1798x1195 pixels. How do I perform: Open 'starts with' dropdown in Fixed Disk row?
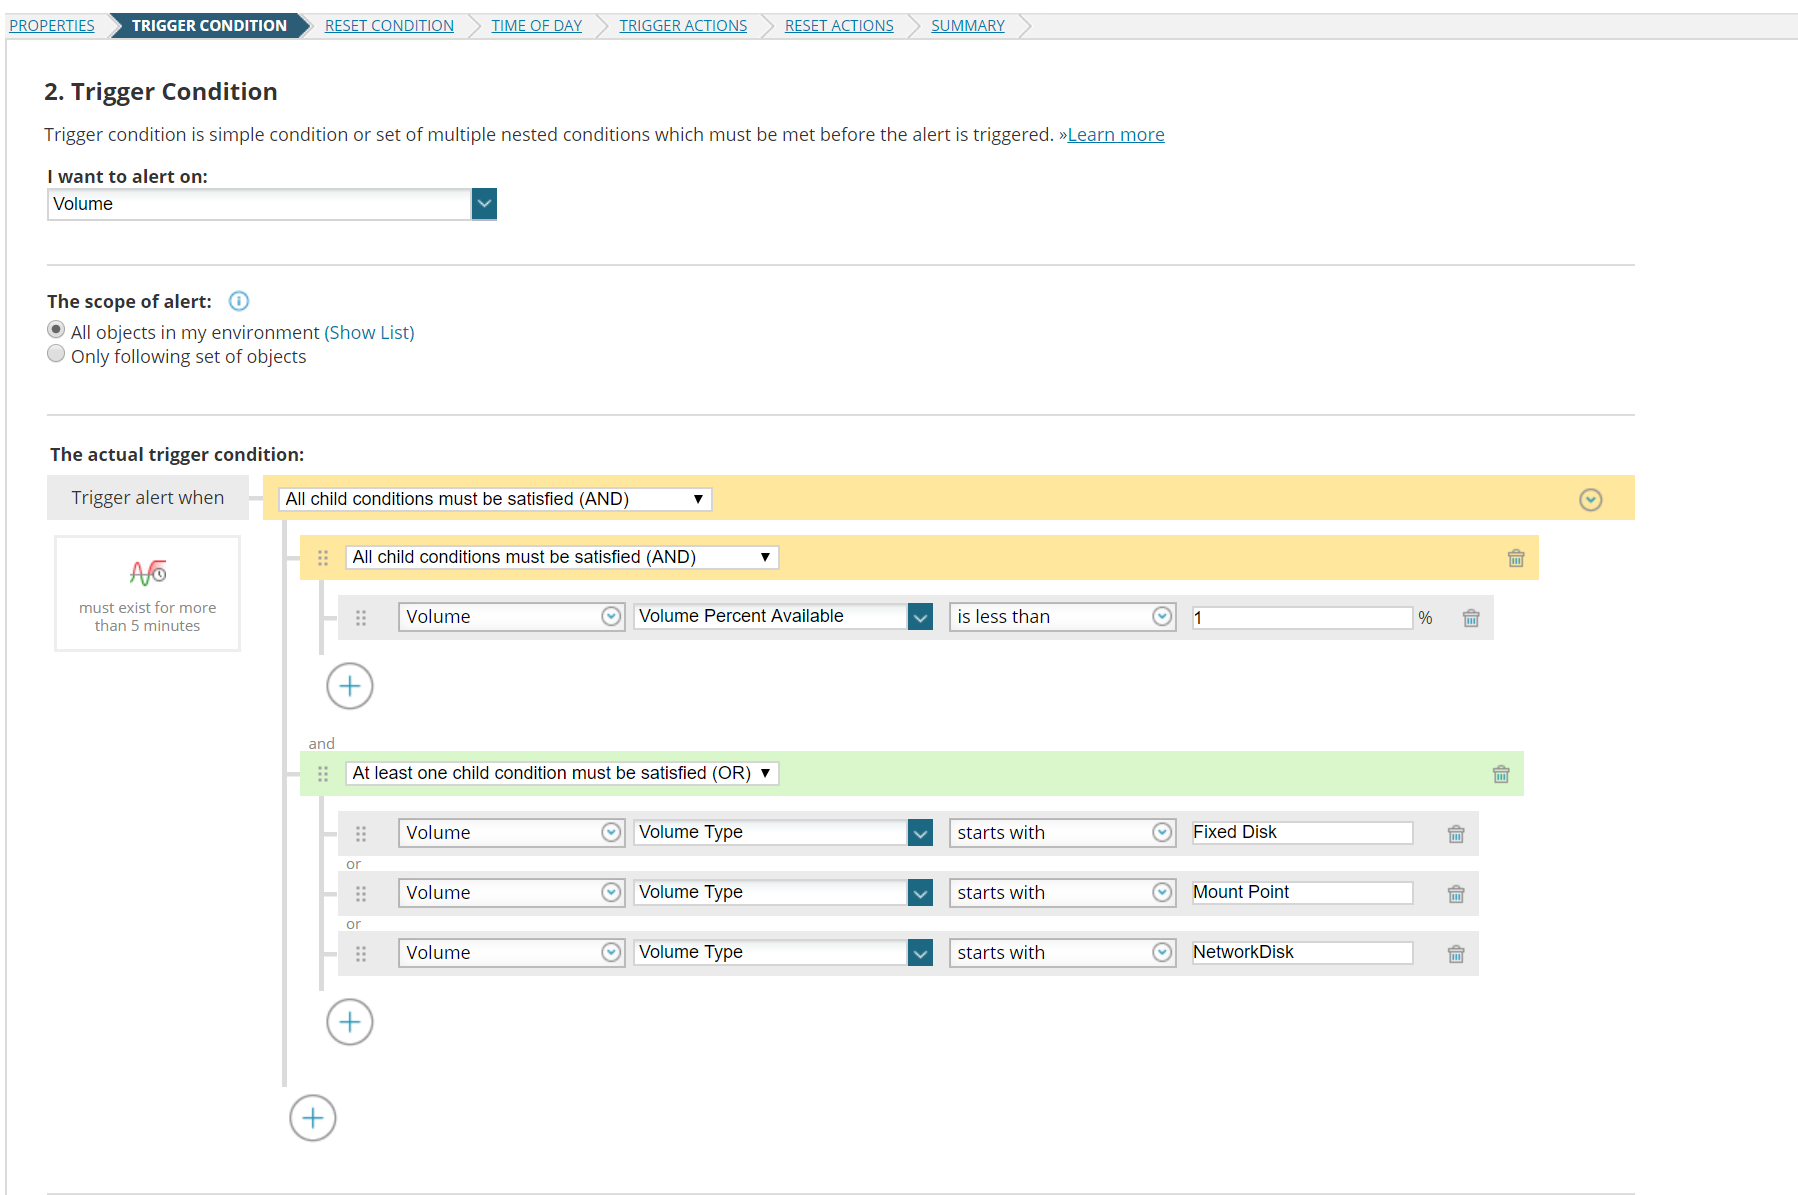click(1062, 833)
